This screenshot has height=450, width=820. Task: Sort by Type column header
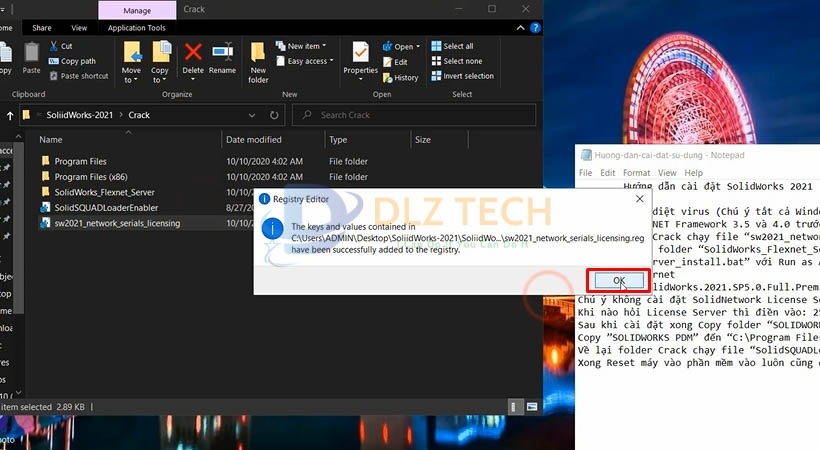coord(338,140)
